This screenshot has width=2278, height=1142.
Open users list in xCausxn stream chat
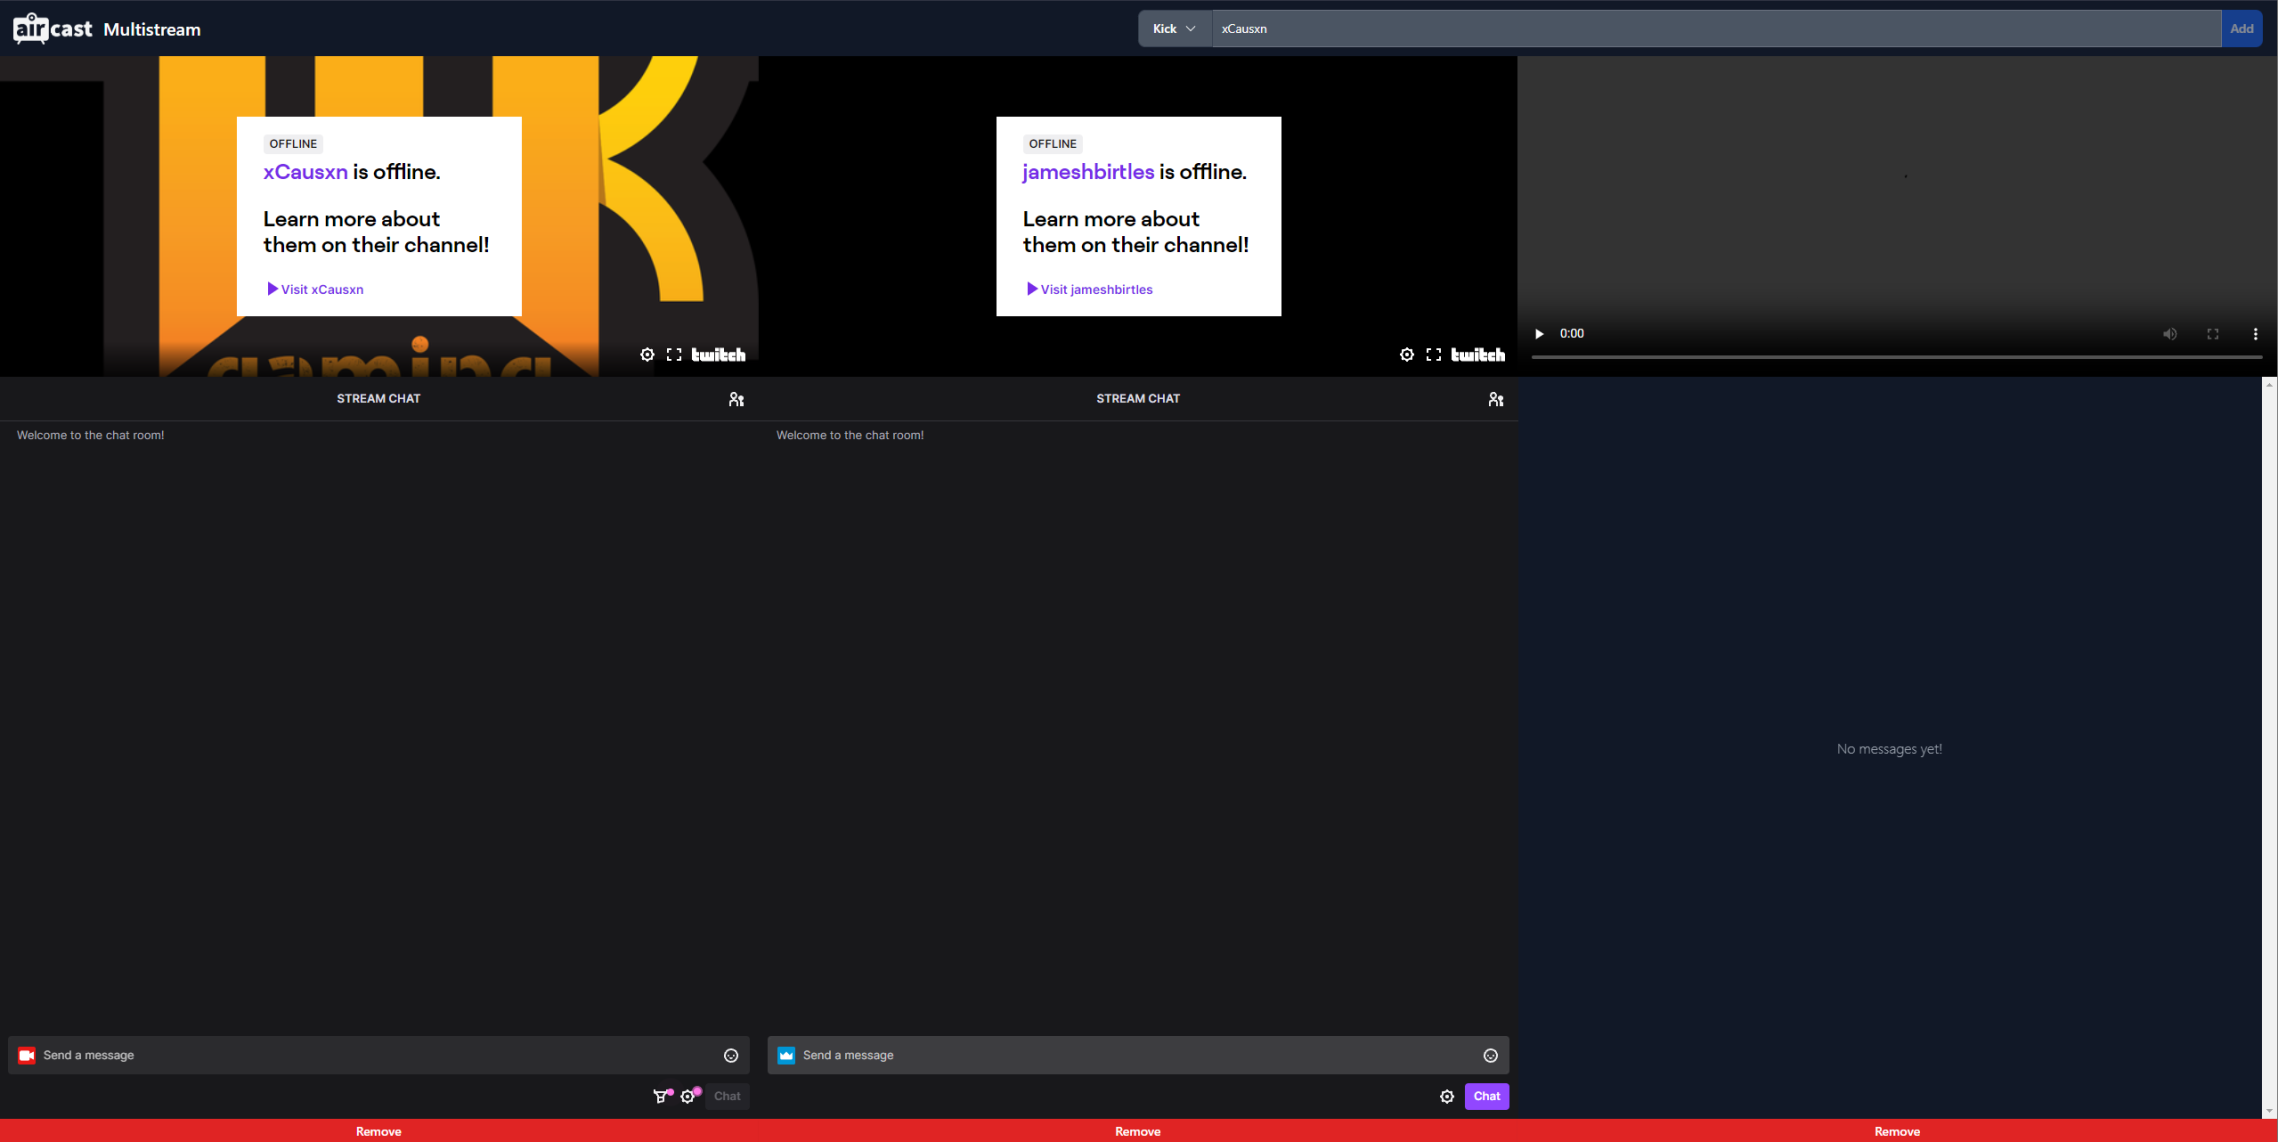click(x=736, y=399)
